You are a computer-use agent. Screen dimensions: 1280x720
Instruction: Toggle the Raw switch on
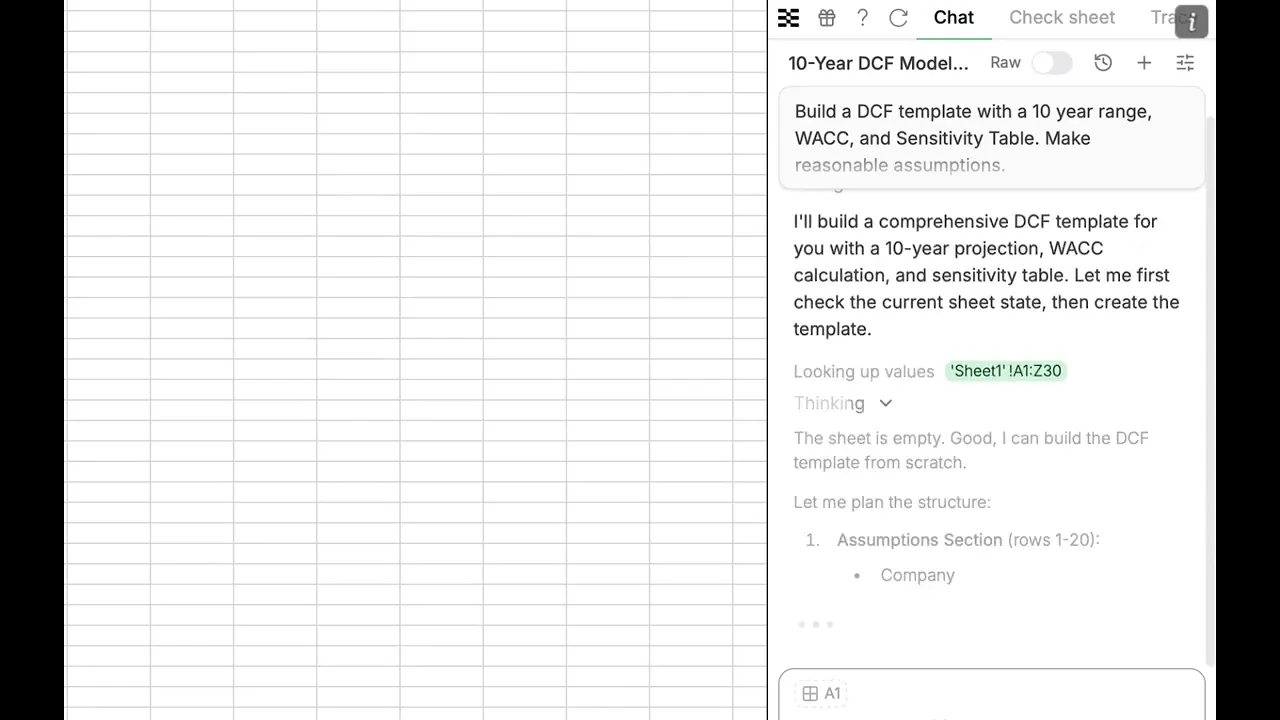coord(1051,63)
